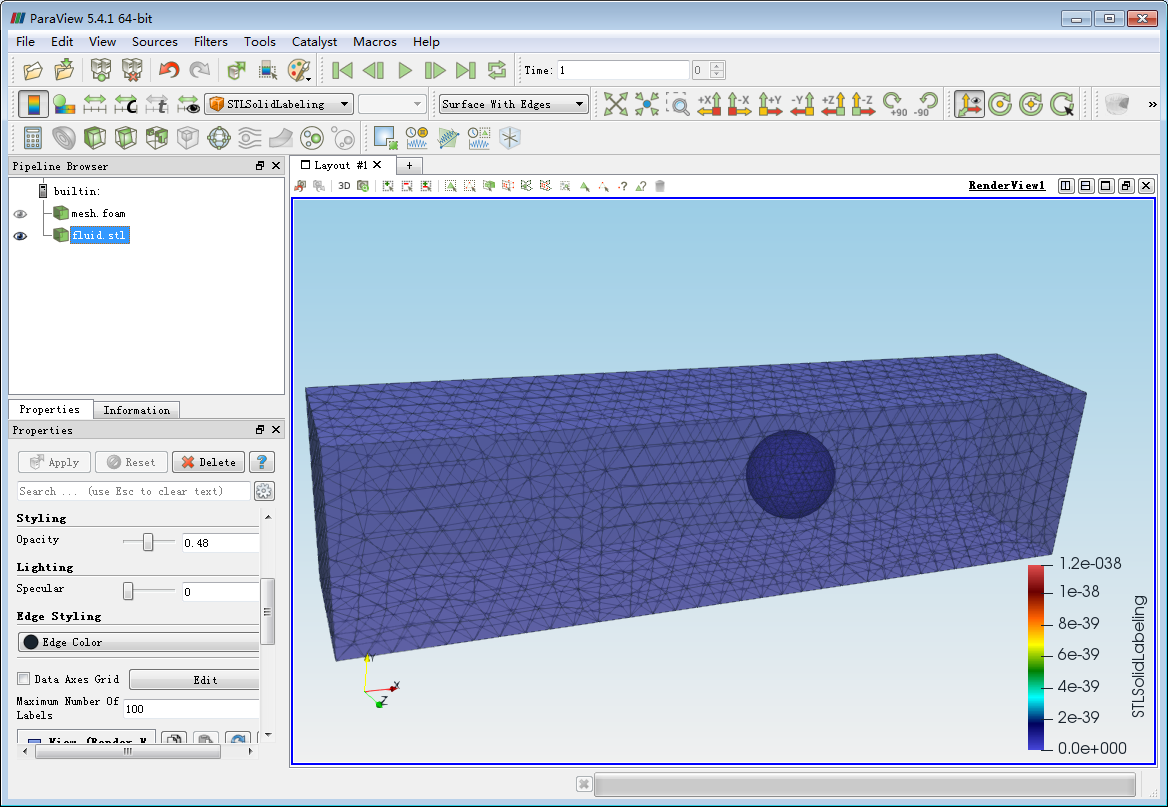The width and height of the screenshot is (1168, 807).
Task: Open the Catalyst menu
Action: 314,42
